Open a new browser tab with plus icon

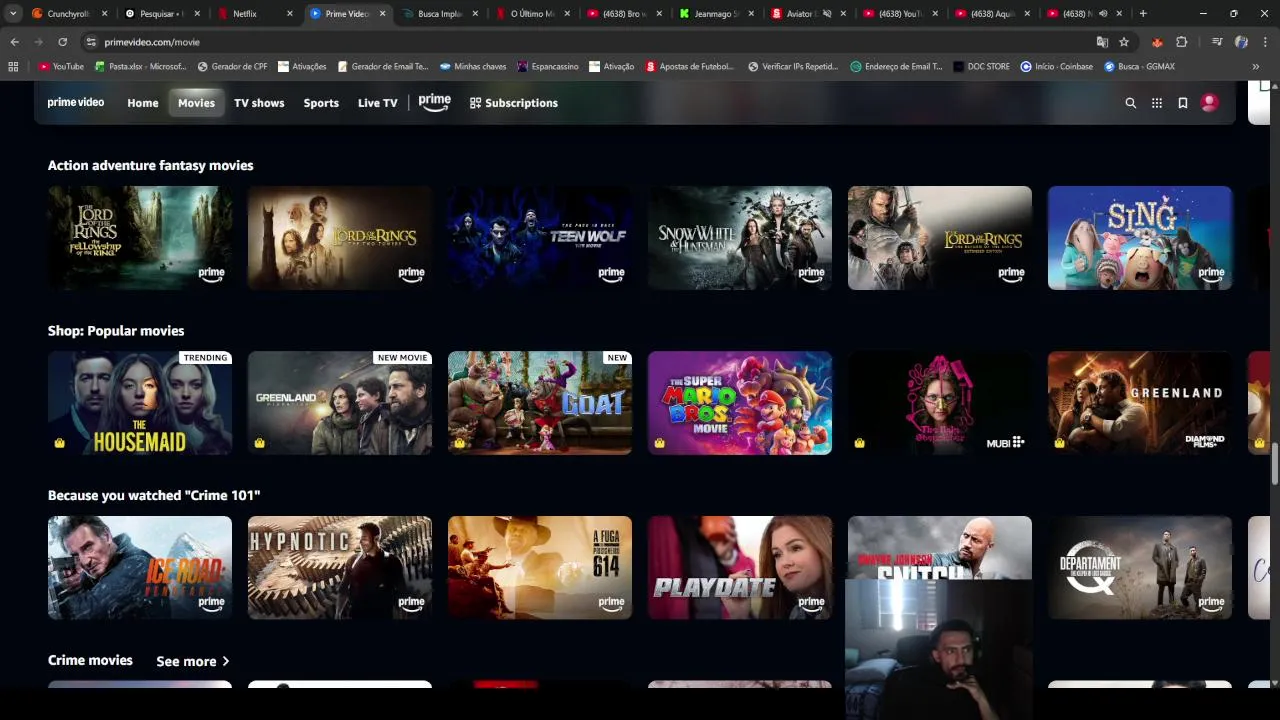pyautogui.click(x=1143, y=14)
